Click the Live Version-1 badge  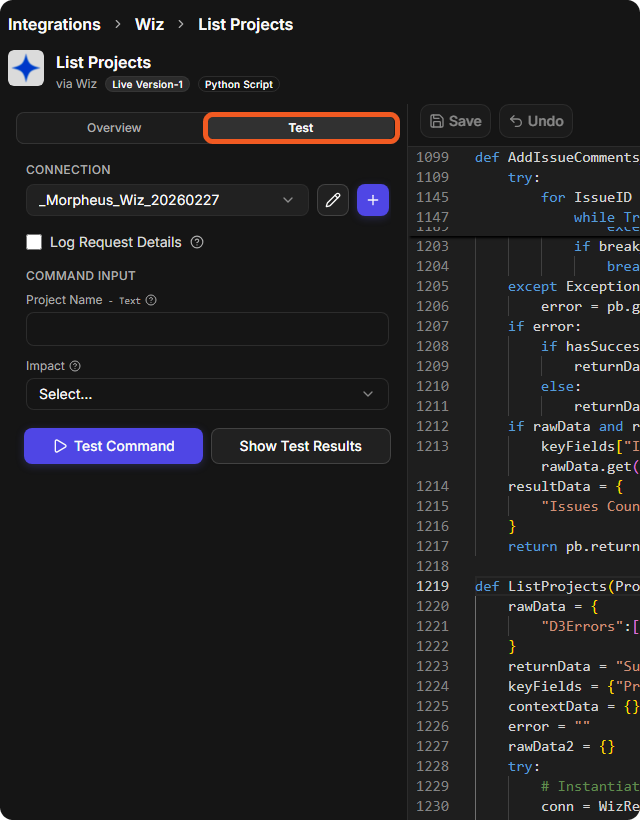pos(147,84)
